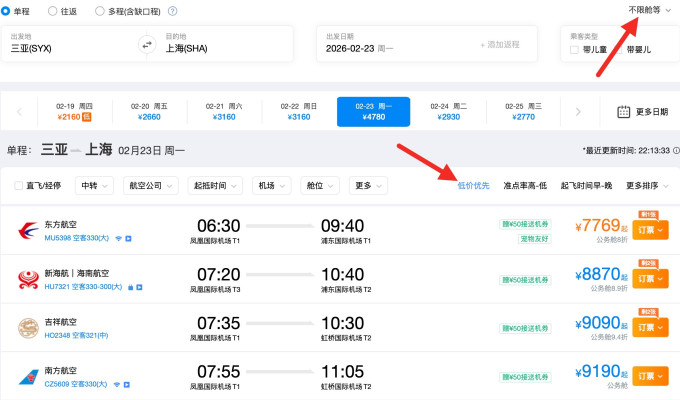Click the 南方航空 airline logo
The width and height of the screenshot is (680, 400).
tap(28, 377)
